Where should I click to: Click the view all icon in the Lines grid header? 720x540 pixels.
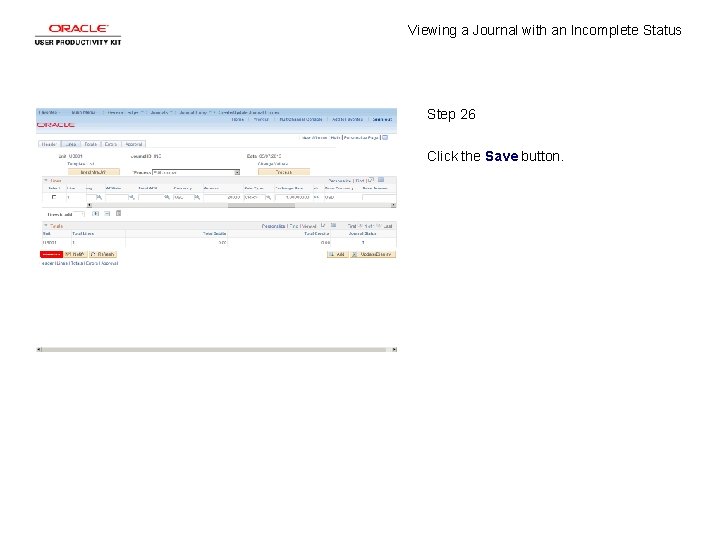point(371,180)
